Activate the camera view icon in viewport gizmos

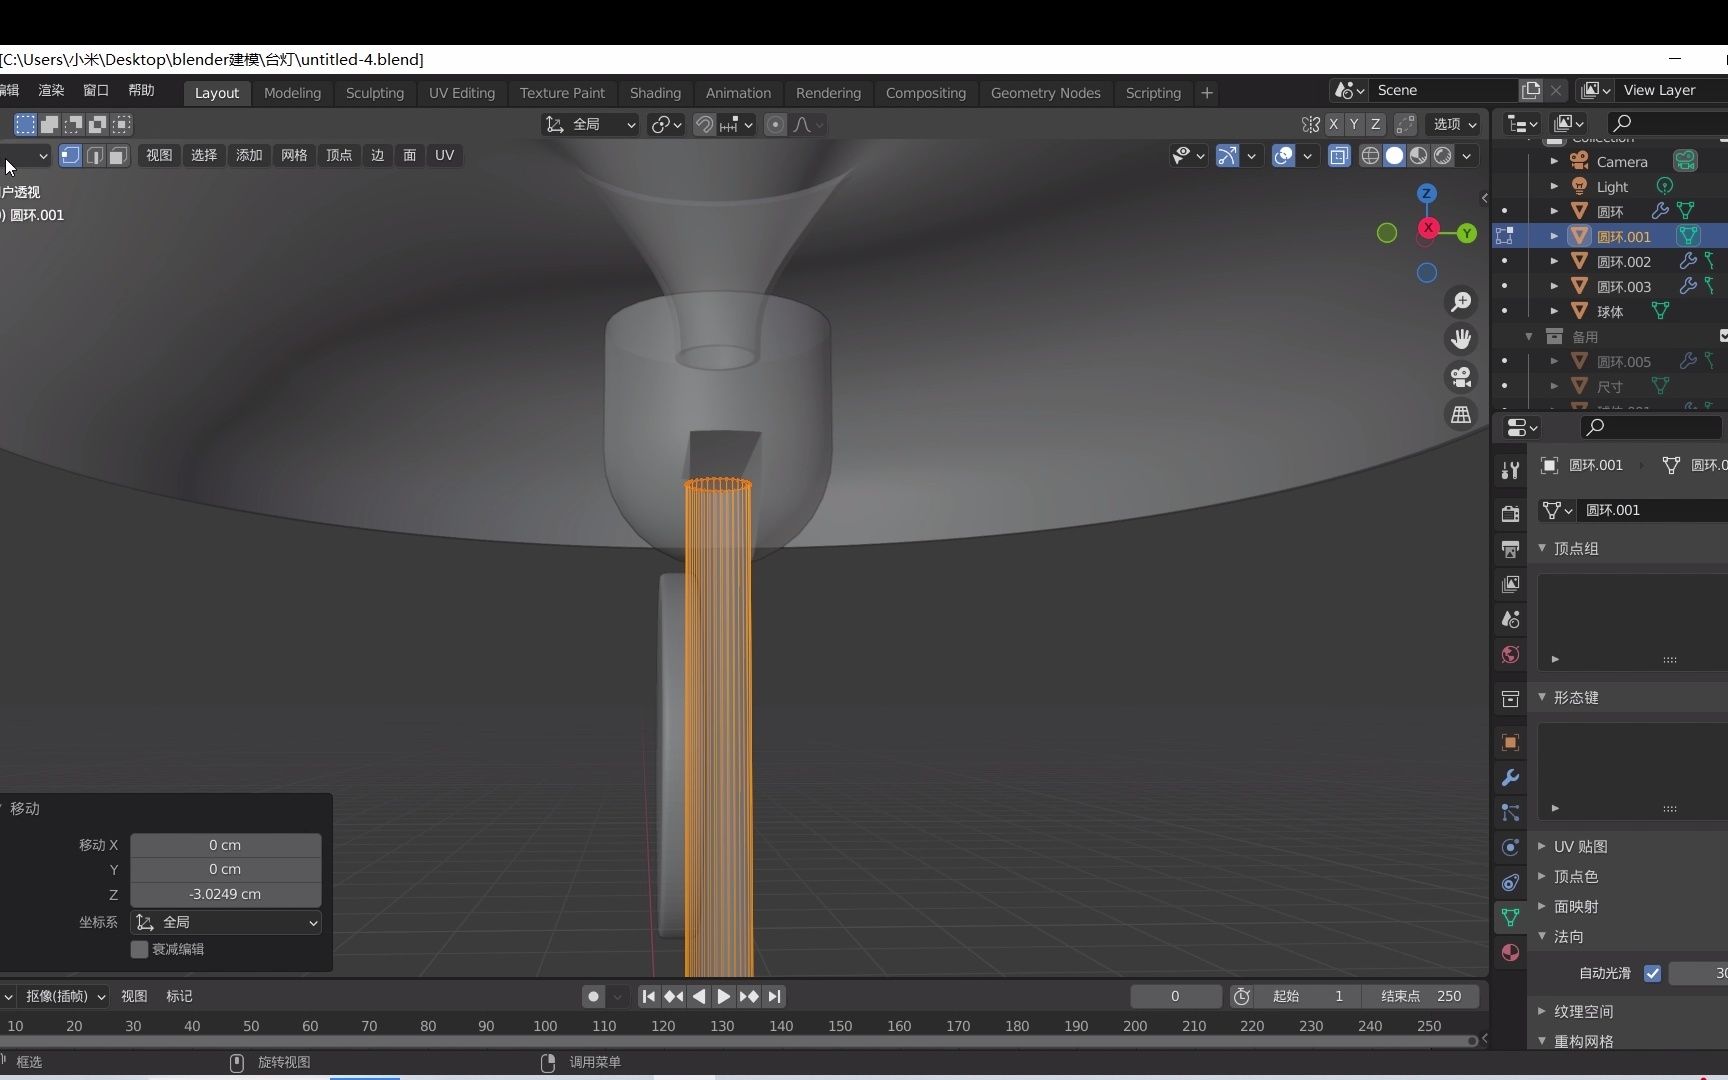pos(1461,377)
